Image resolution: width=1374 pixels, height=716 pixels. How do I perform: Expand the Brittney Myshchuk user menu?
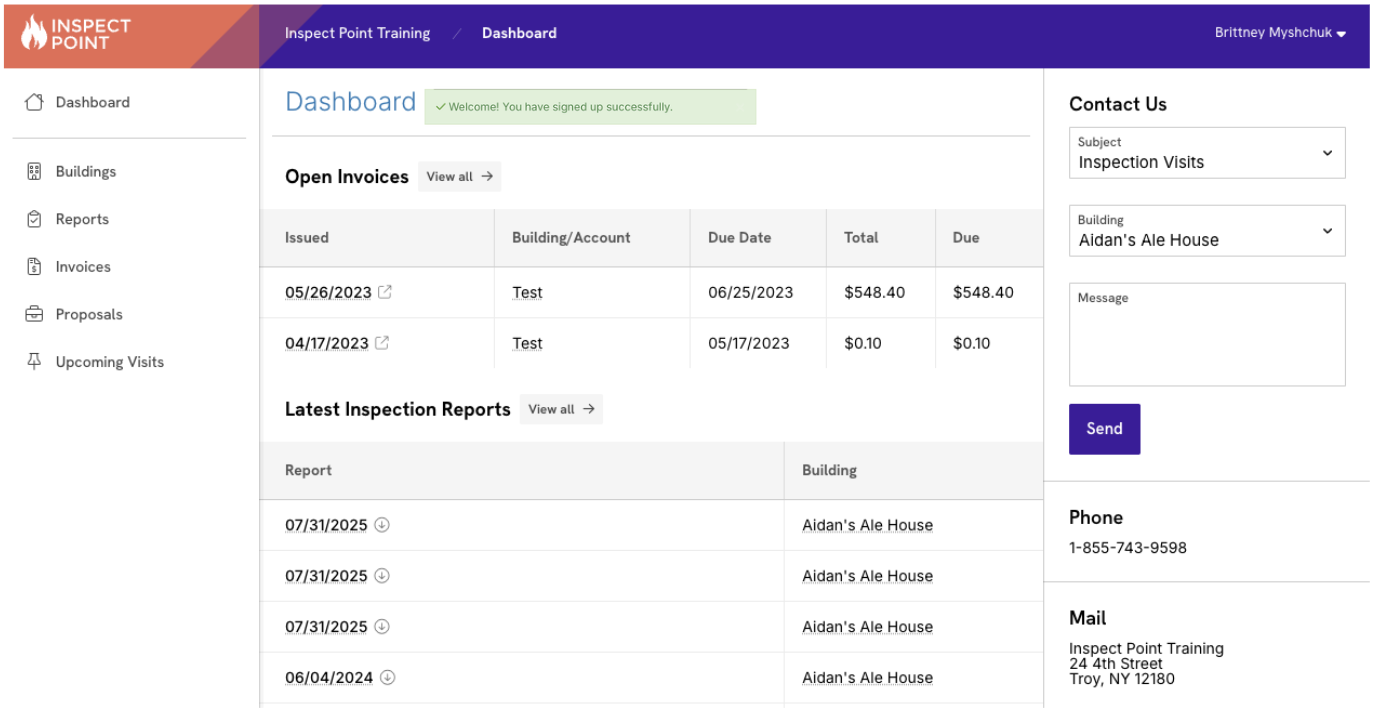tap(1280, 33)
